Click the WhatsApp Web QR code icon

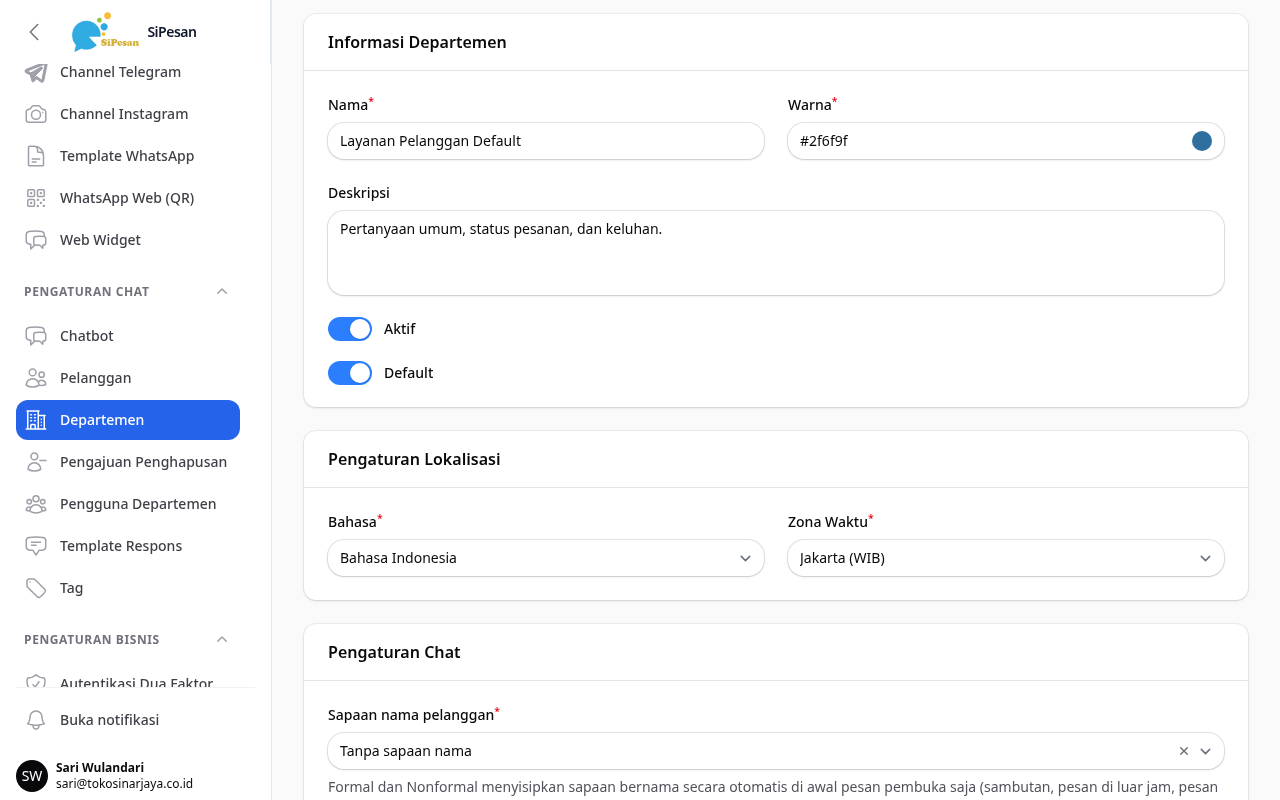[x=36, y=198]
